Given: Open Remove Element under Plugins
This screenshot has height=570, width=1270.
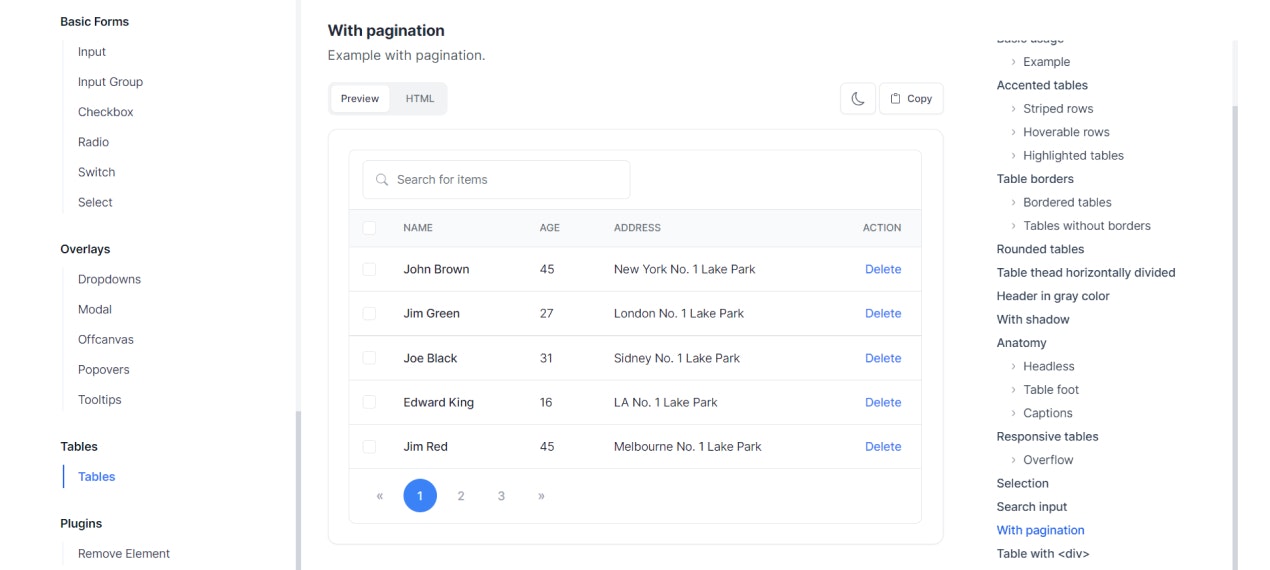Looking at the screenshot, I should tap(124, 553).
